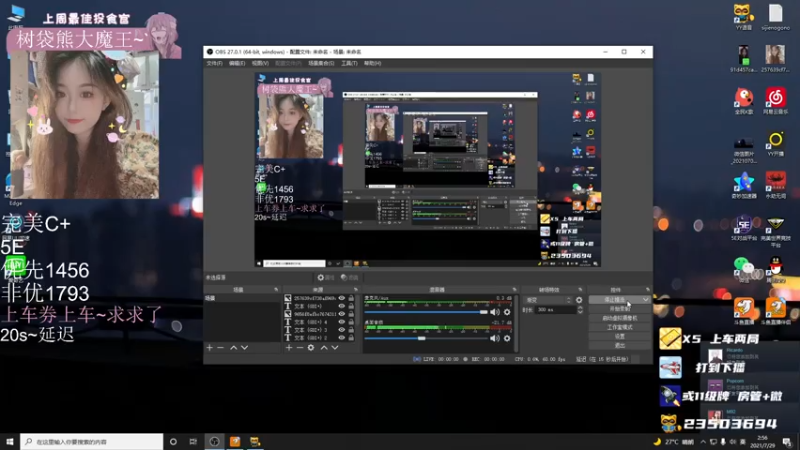Mute the 桌面音频 channel speaker icon
Image resolution: width=800 pixels, height=450 pixels.
tap(494, 338)
